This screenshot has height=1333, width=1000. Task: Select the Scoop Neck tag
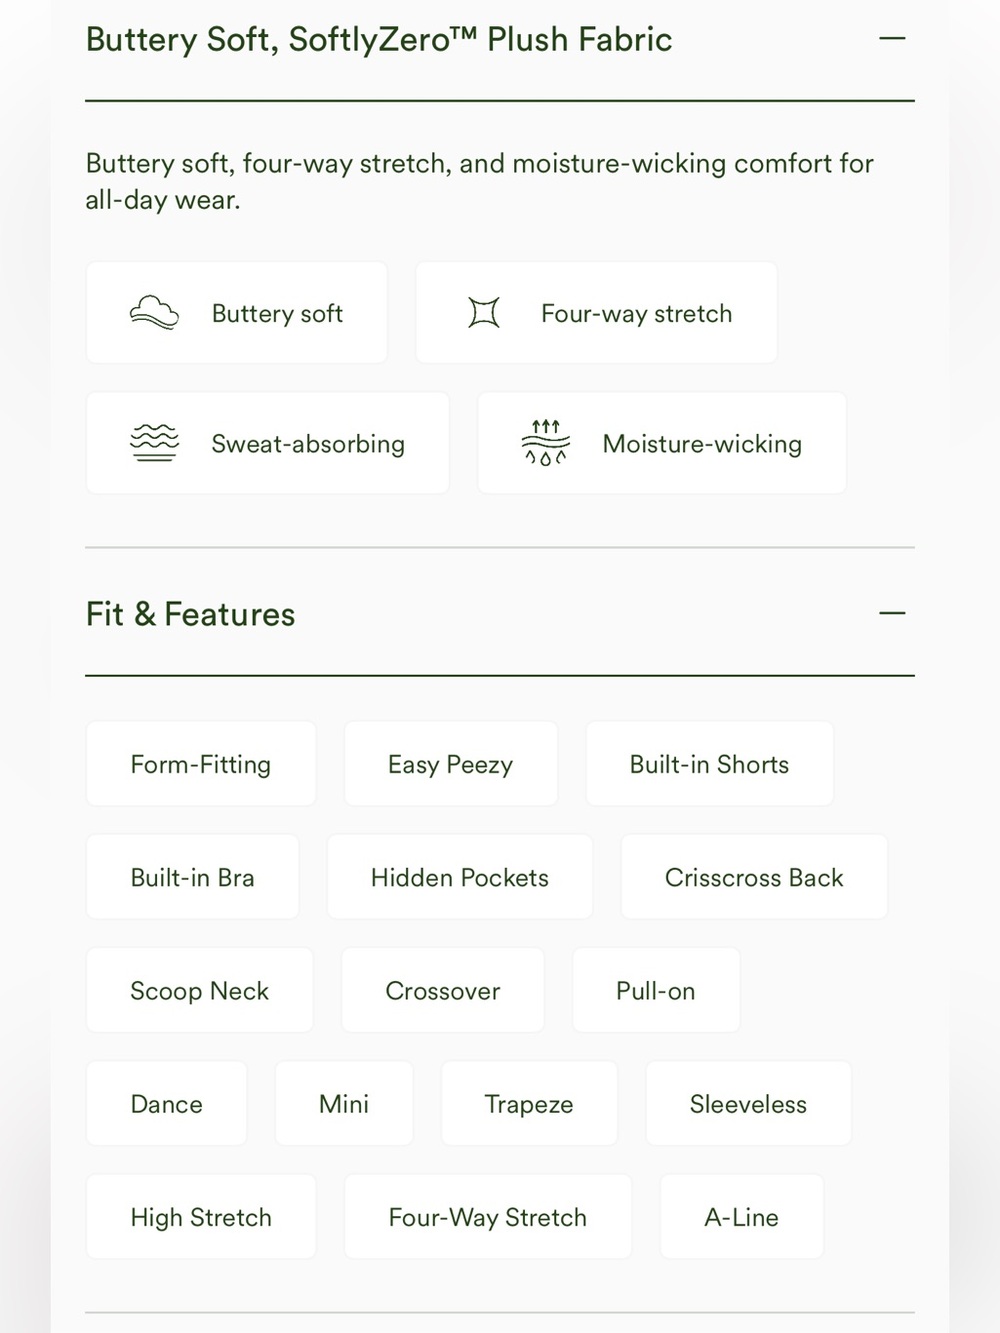[x=200, y=991]
